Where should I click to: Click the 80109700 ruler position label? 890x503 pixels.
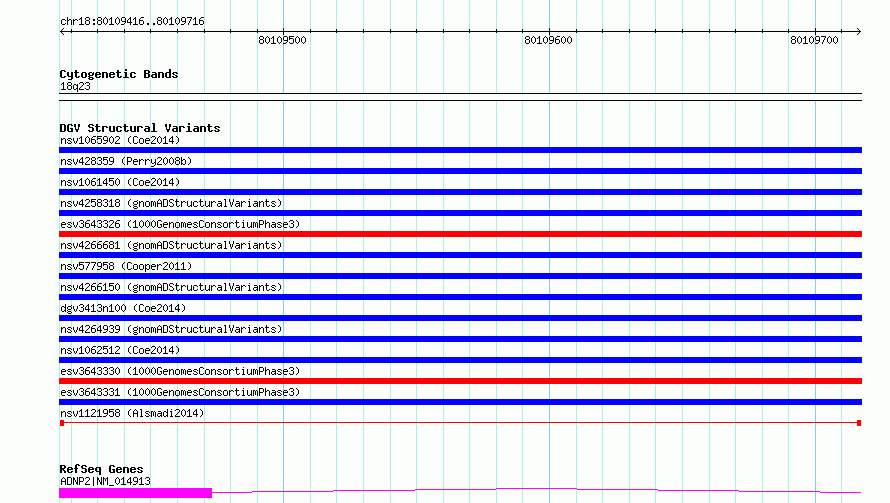[x=814, y=40]
